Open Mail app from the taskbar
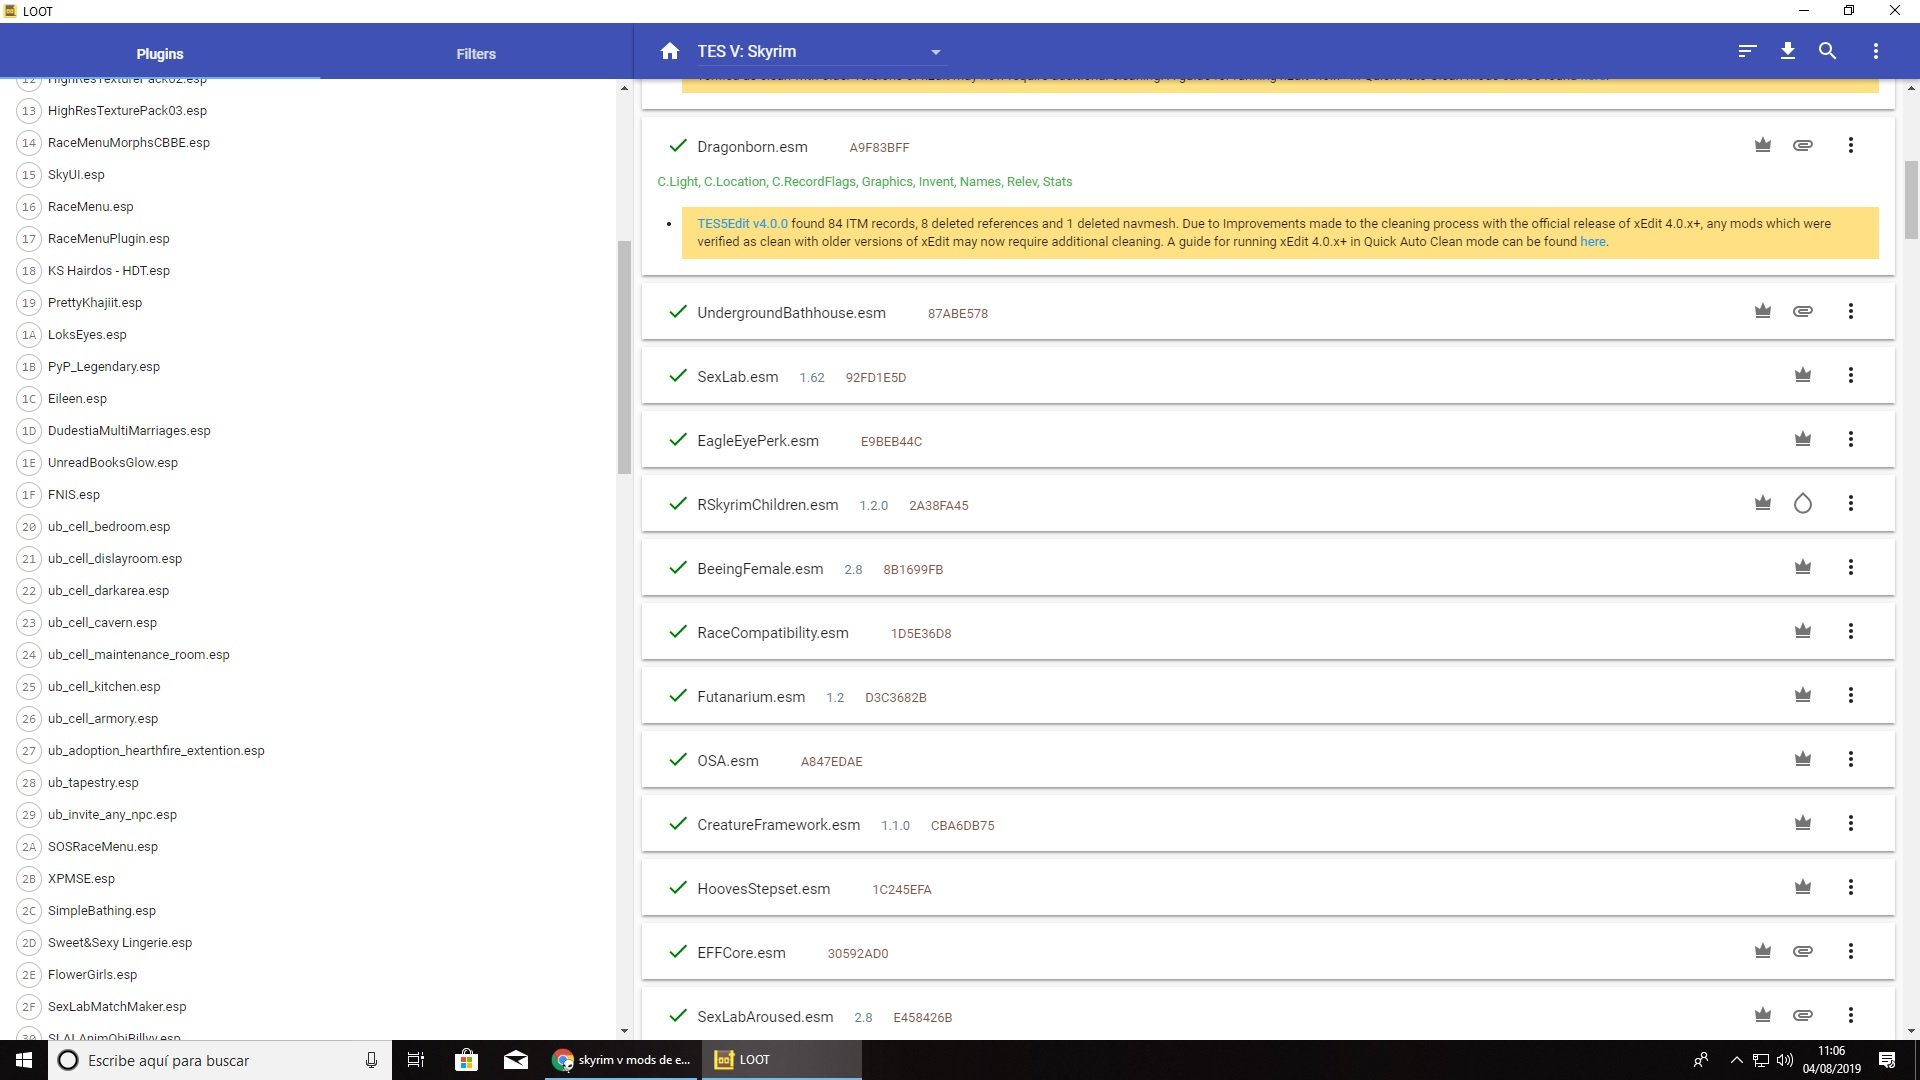The width and height of the screenshot is (1920, 1080). click(x=516, y=1060)
